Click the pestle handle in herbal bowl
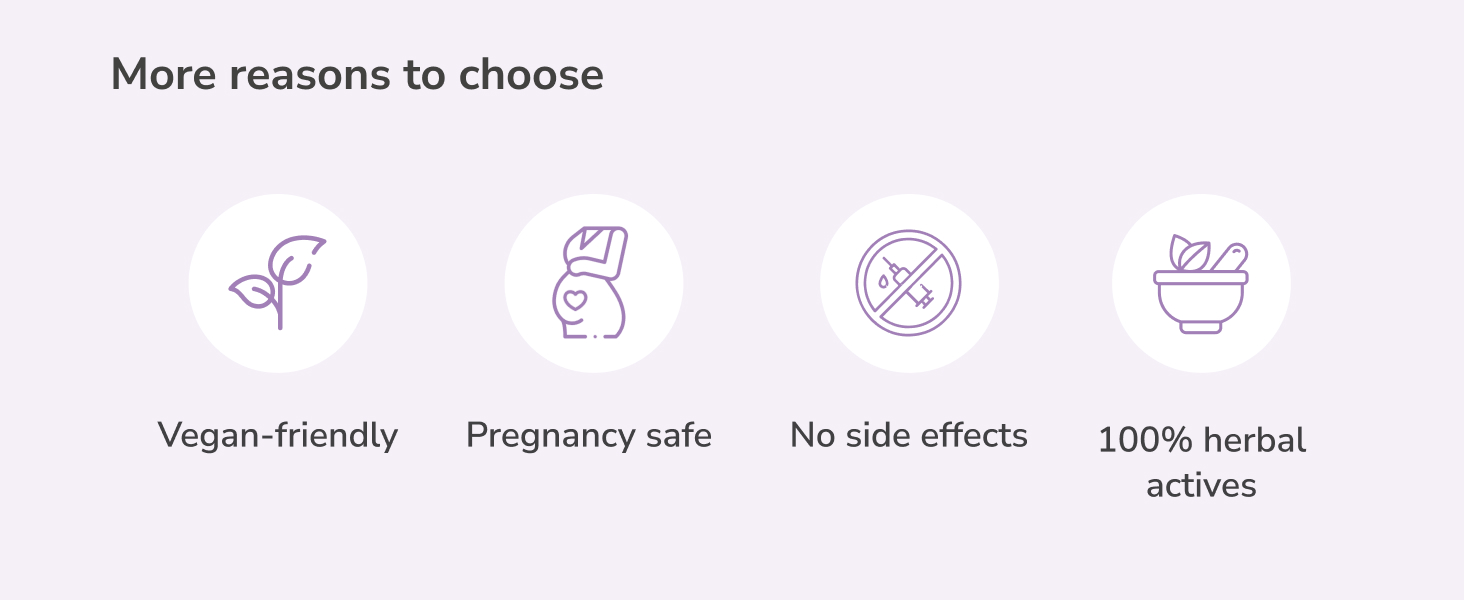 1229,255
